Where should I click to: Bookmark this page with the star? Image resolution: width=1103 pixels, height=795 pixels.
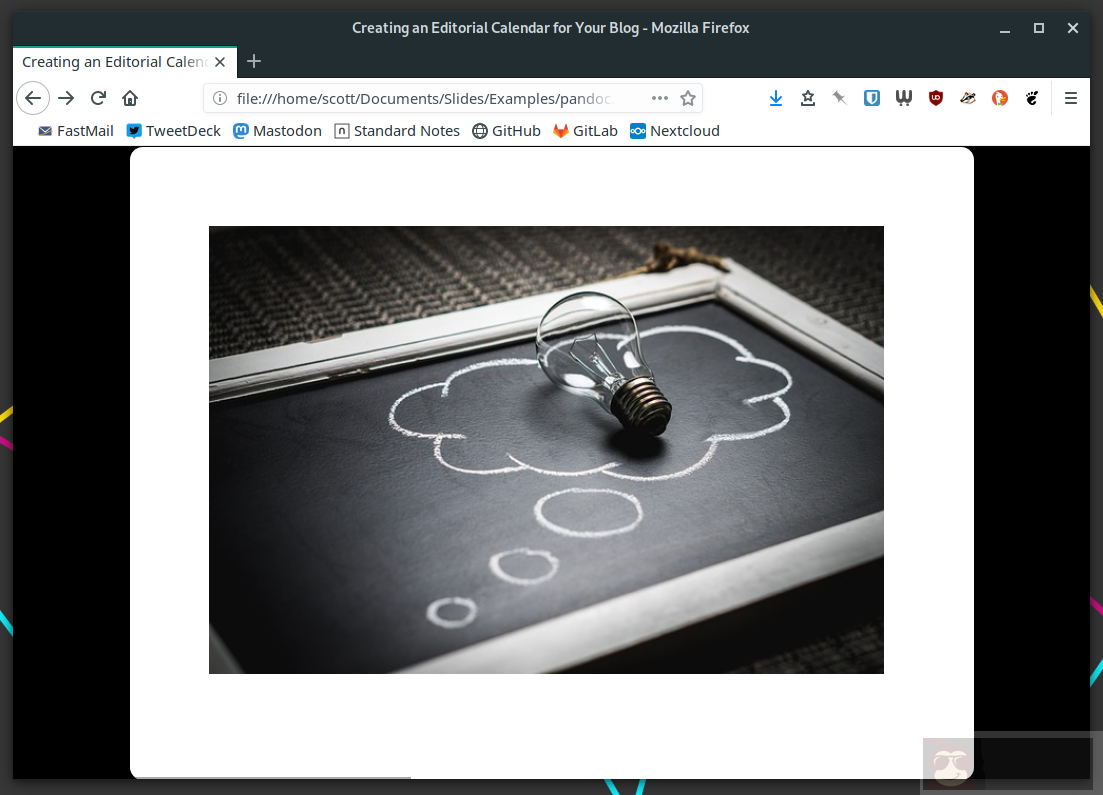pos(688,98)
